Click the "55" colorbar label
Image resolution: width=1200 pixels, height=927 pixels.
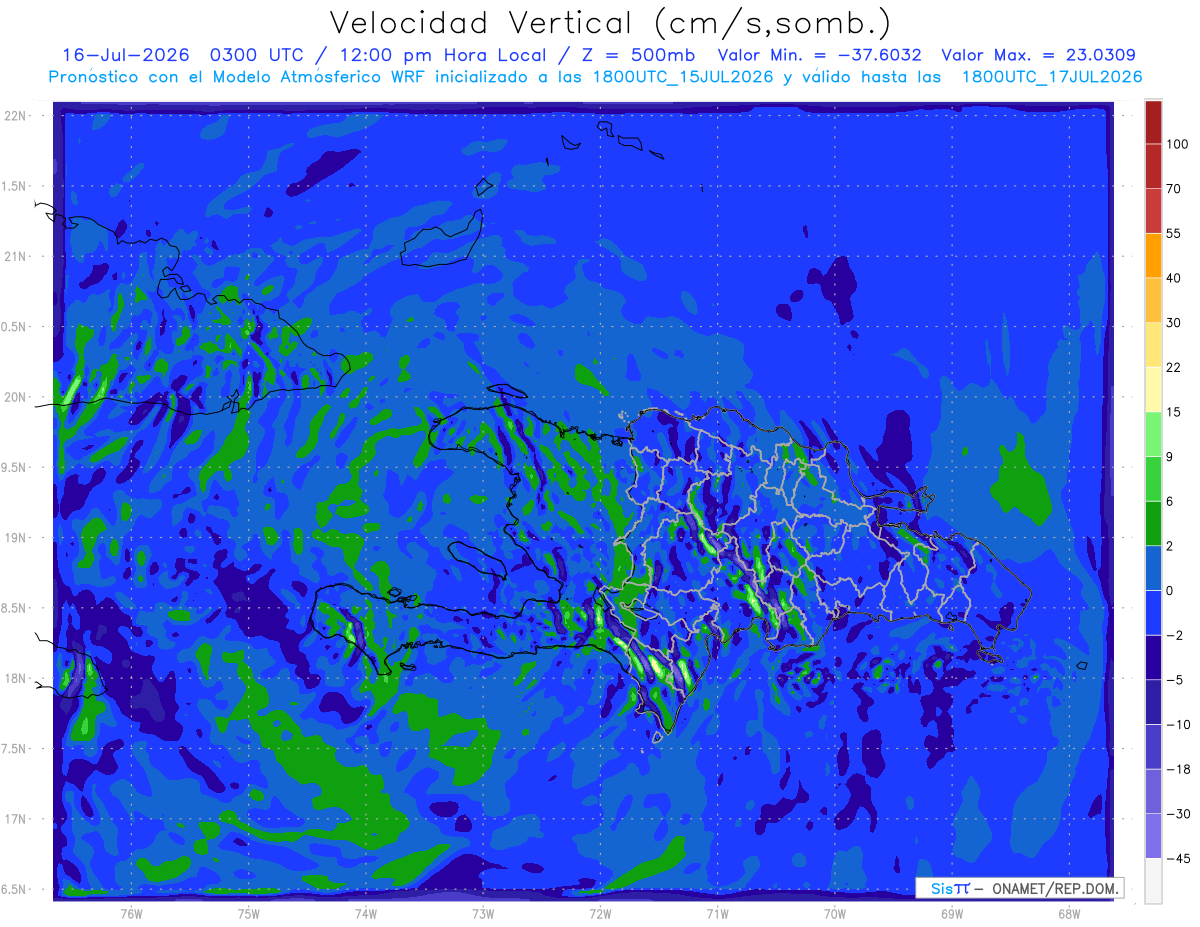point(1174,233)
